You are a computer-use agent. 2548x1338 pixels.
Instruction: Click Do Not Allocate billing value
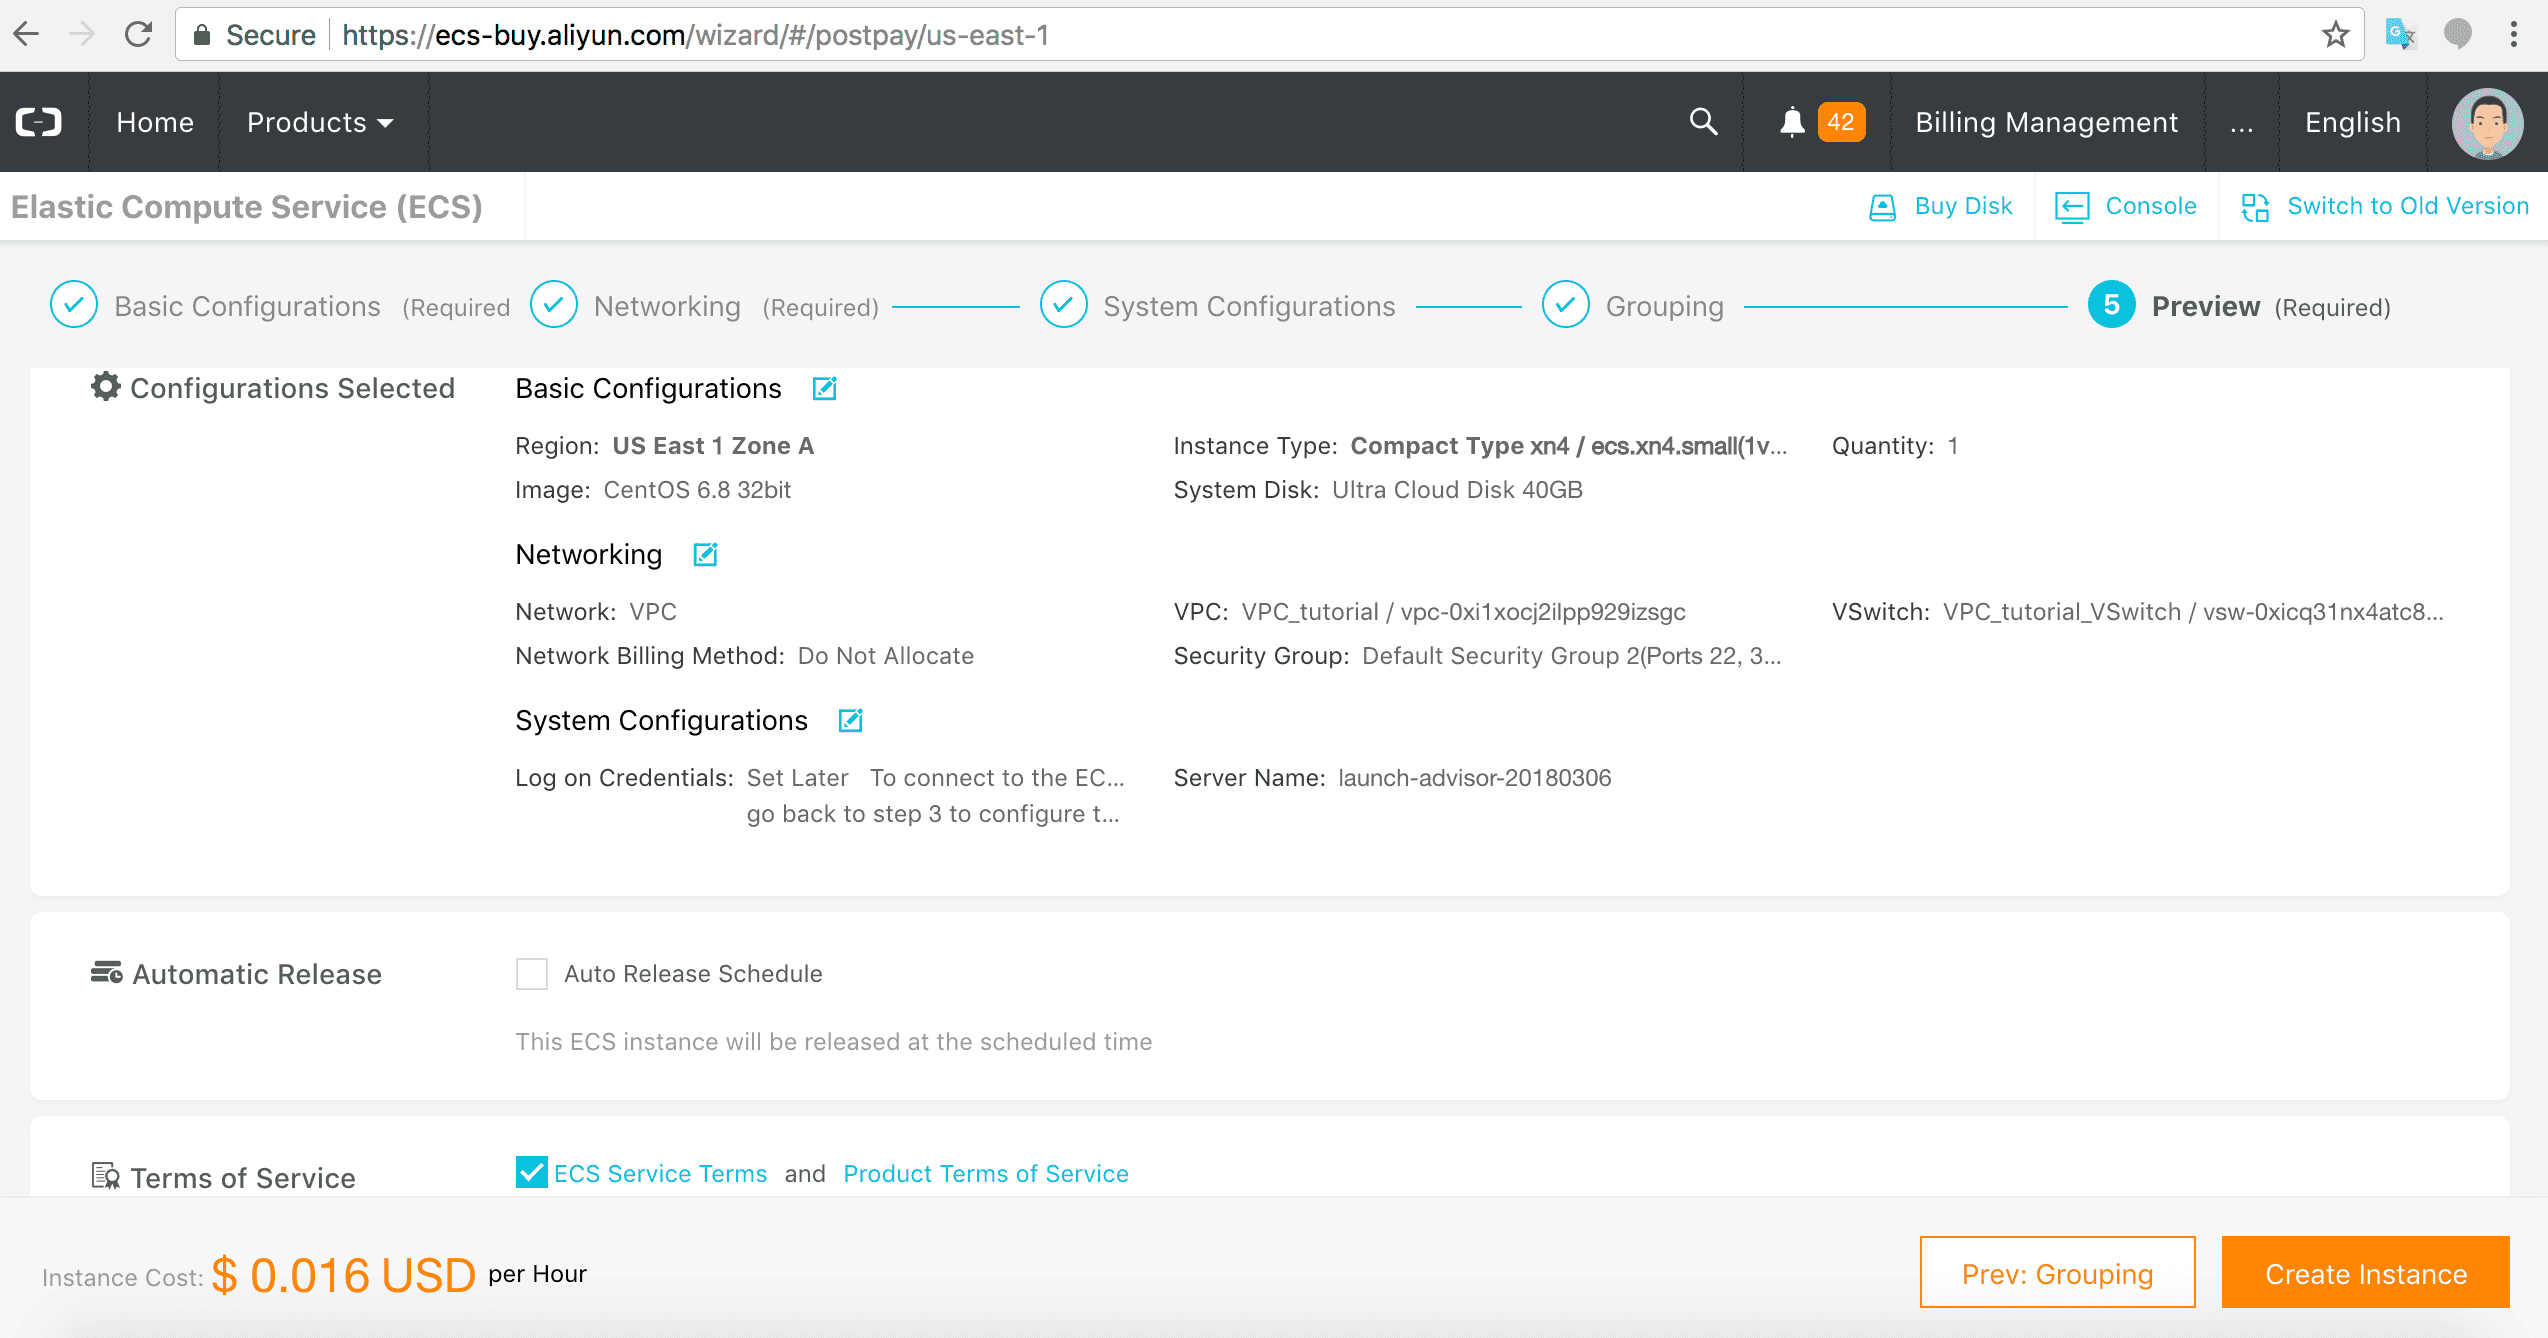pyautogui.click(x=885, y=656)
